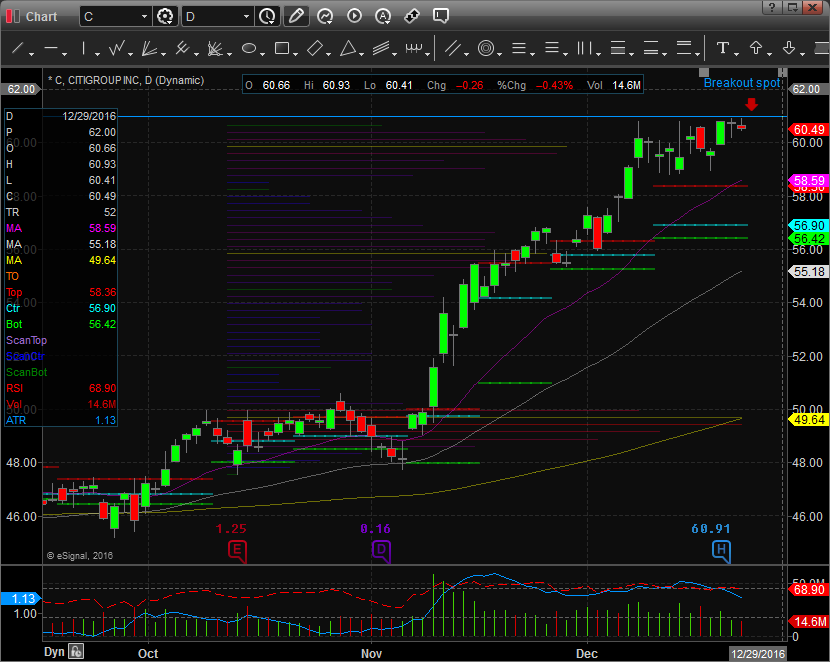Select the concentric circles drawing tool

(x=486, y=49)
